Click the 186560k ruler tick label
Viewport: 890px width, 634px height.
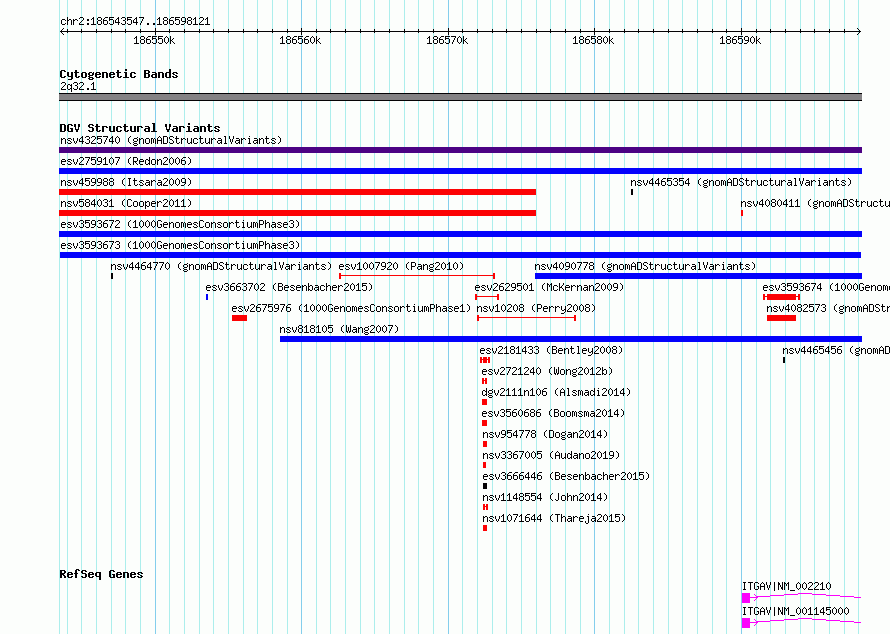[x=300, y=41]
